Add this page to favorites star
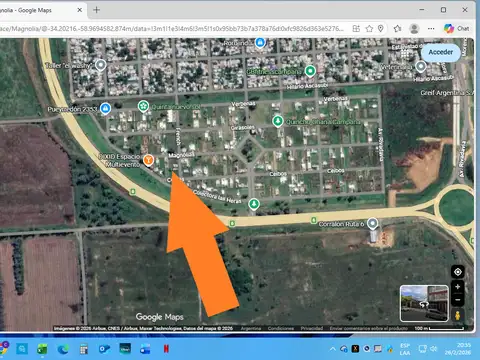Viewport: 480px width, 360px height. click(369, 29)
